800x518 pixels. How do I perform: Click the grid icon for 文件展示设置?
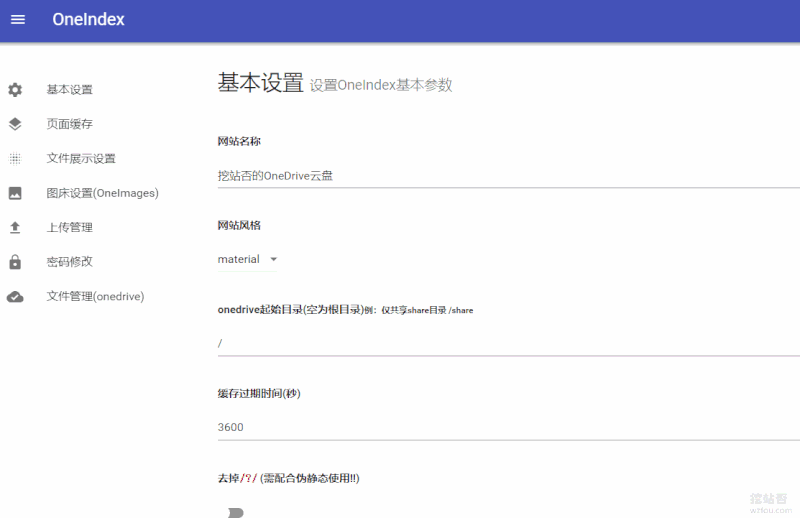click(x=15, y=159)
